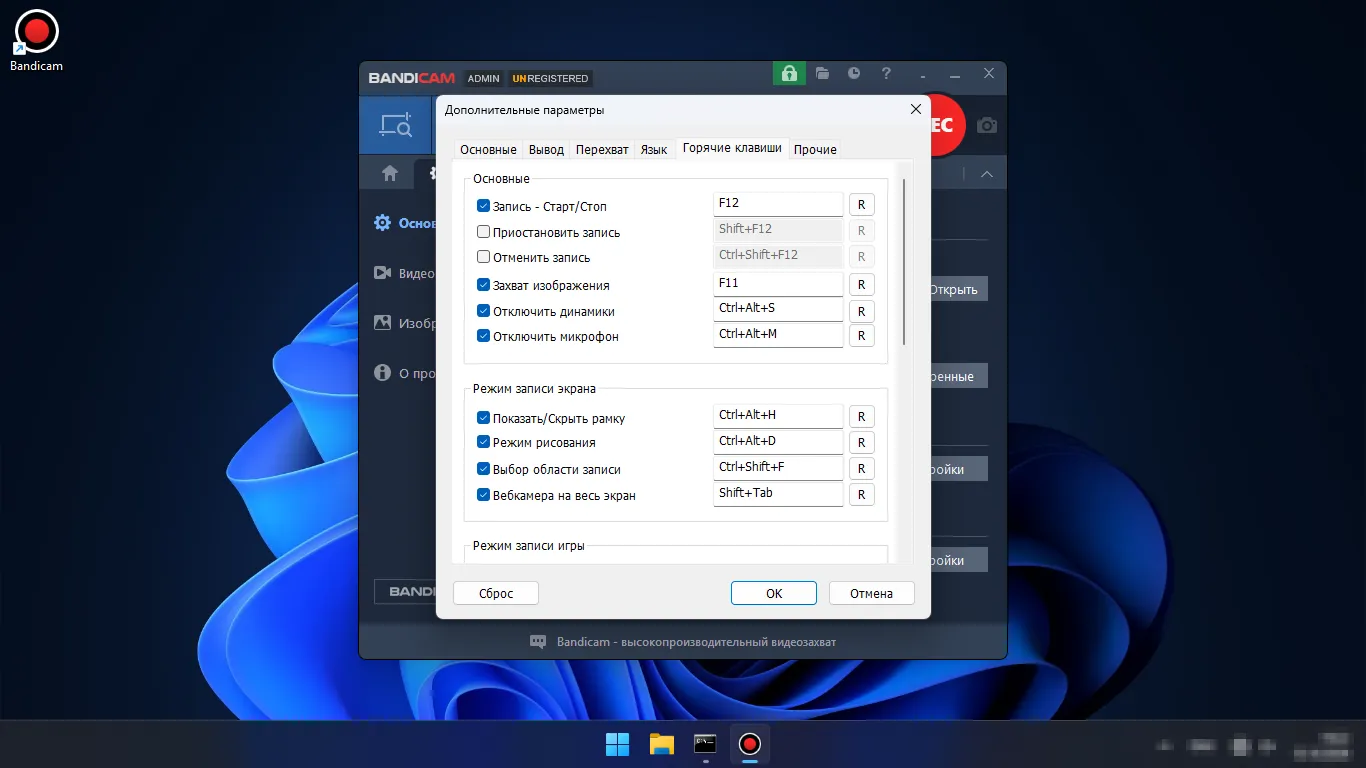
Task: Click the gear icon in Bandicam sidebar
Action: click(x=382, y=223)
